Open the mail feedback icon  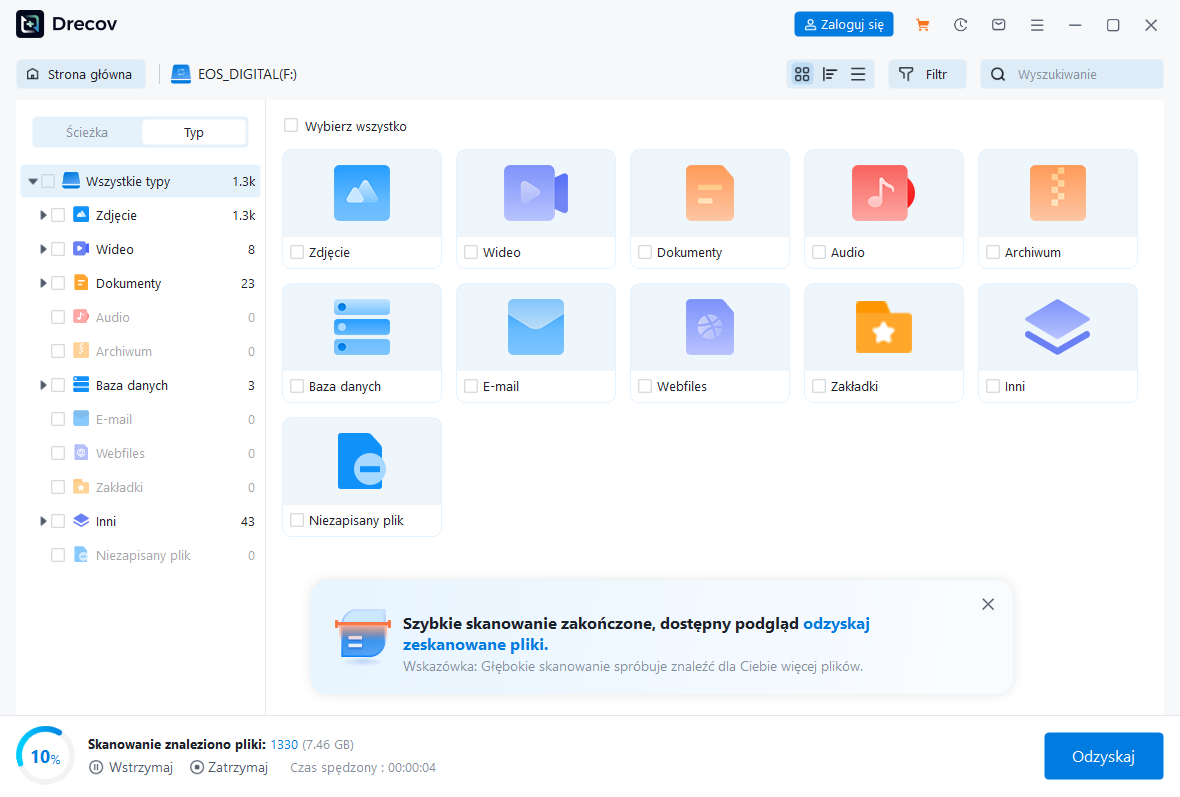998,25
